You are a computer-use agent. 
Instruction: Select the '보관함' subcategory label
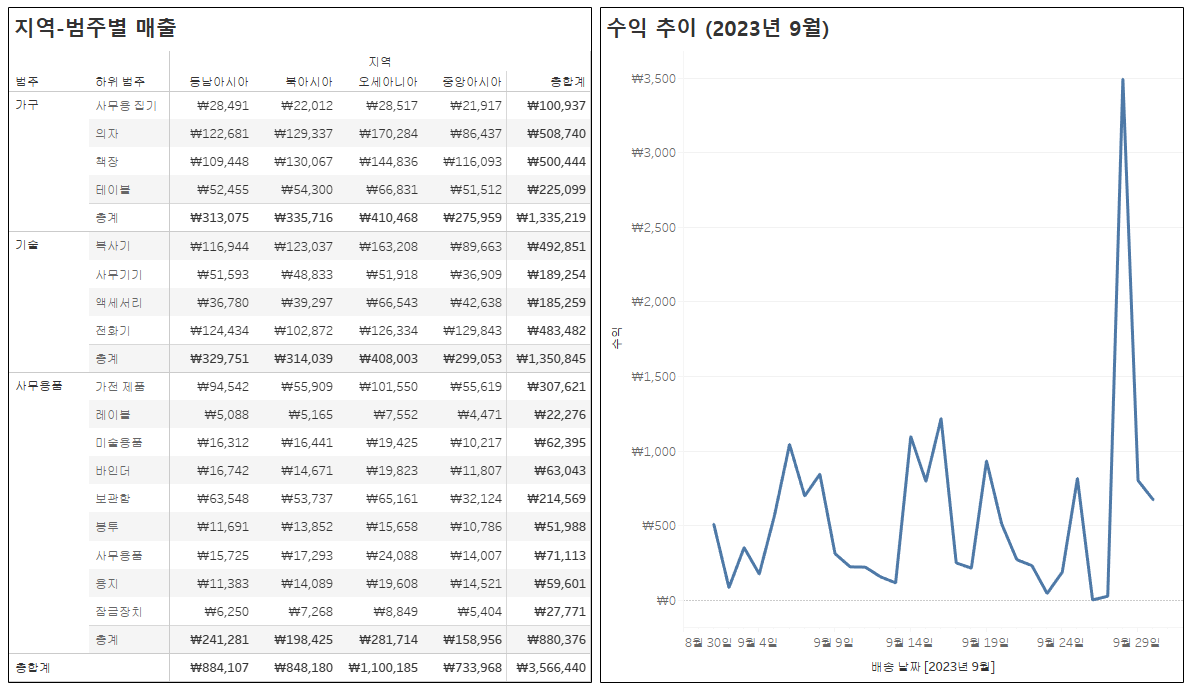pos(113,498)
